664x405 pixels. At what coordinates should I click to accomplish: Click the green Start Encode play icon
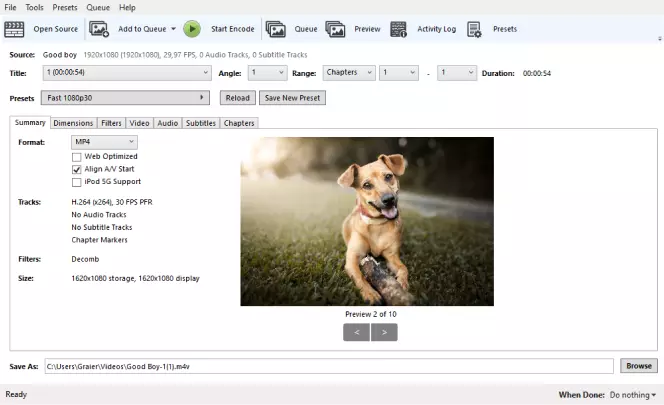[x=192, y=29]
